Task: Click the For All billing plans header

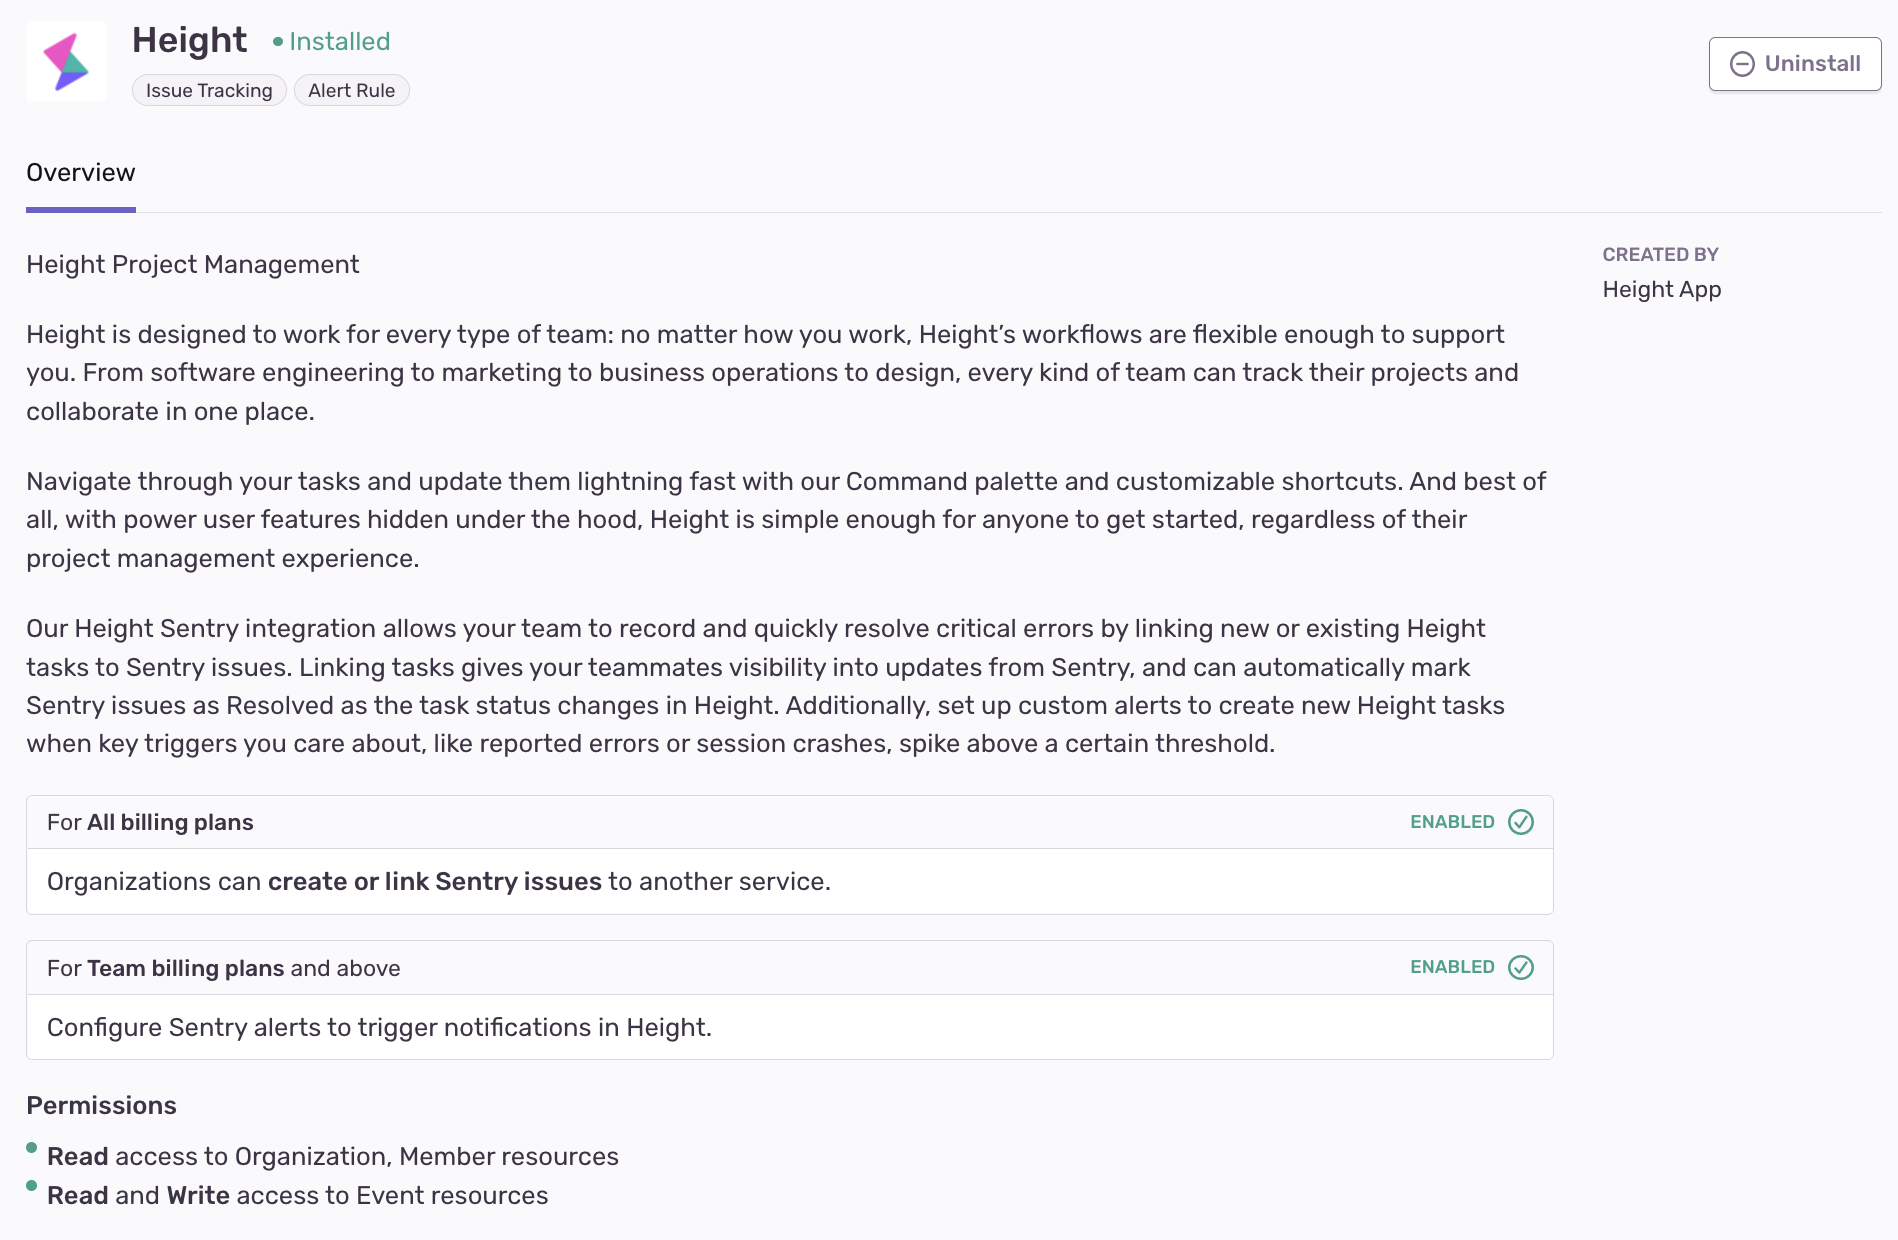Action: [x=150, y=822]
